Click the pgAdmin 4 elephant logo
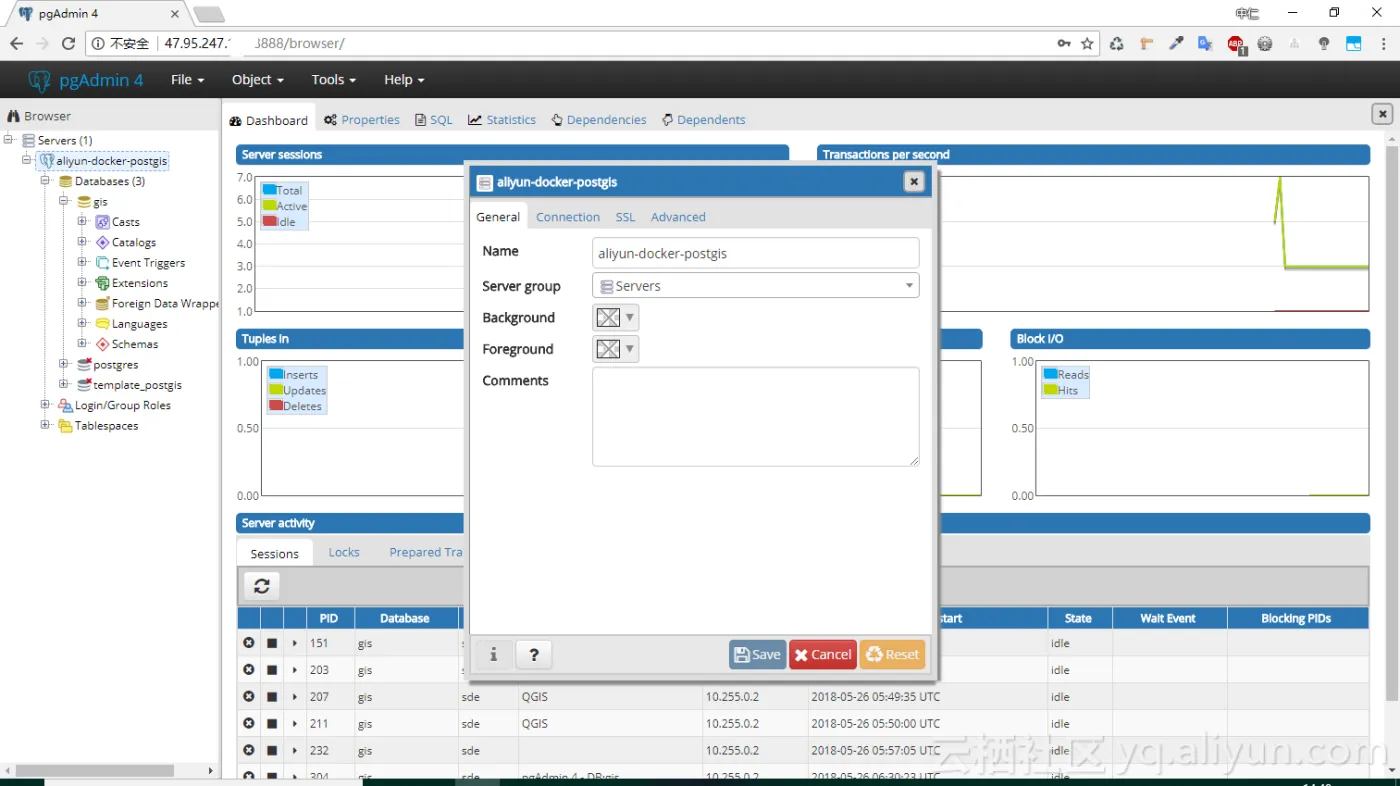The height and width of the screenshot is (786, 1400). coord(39,81)
